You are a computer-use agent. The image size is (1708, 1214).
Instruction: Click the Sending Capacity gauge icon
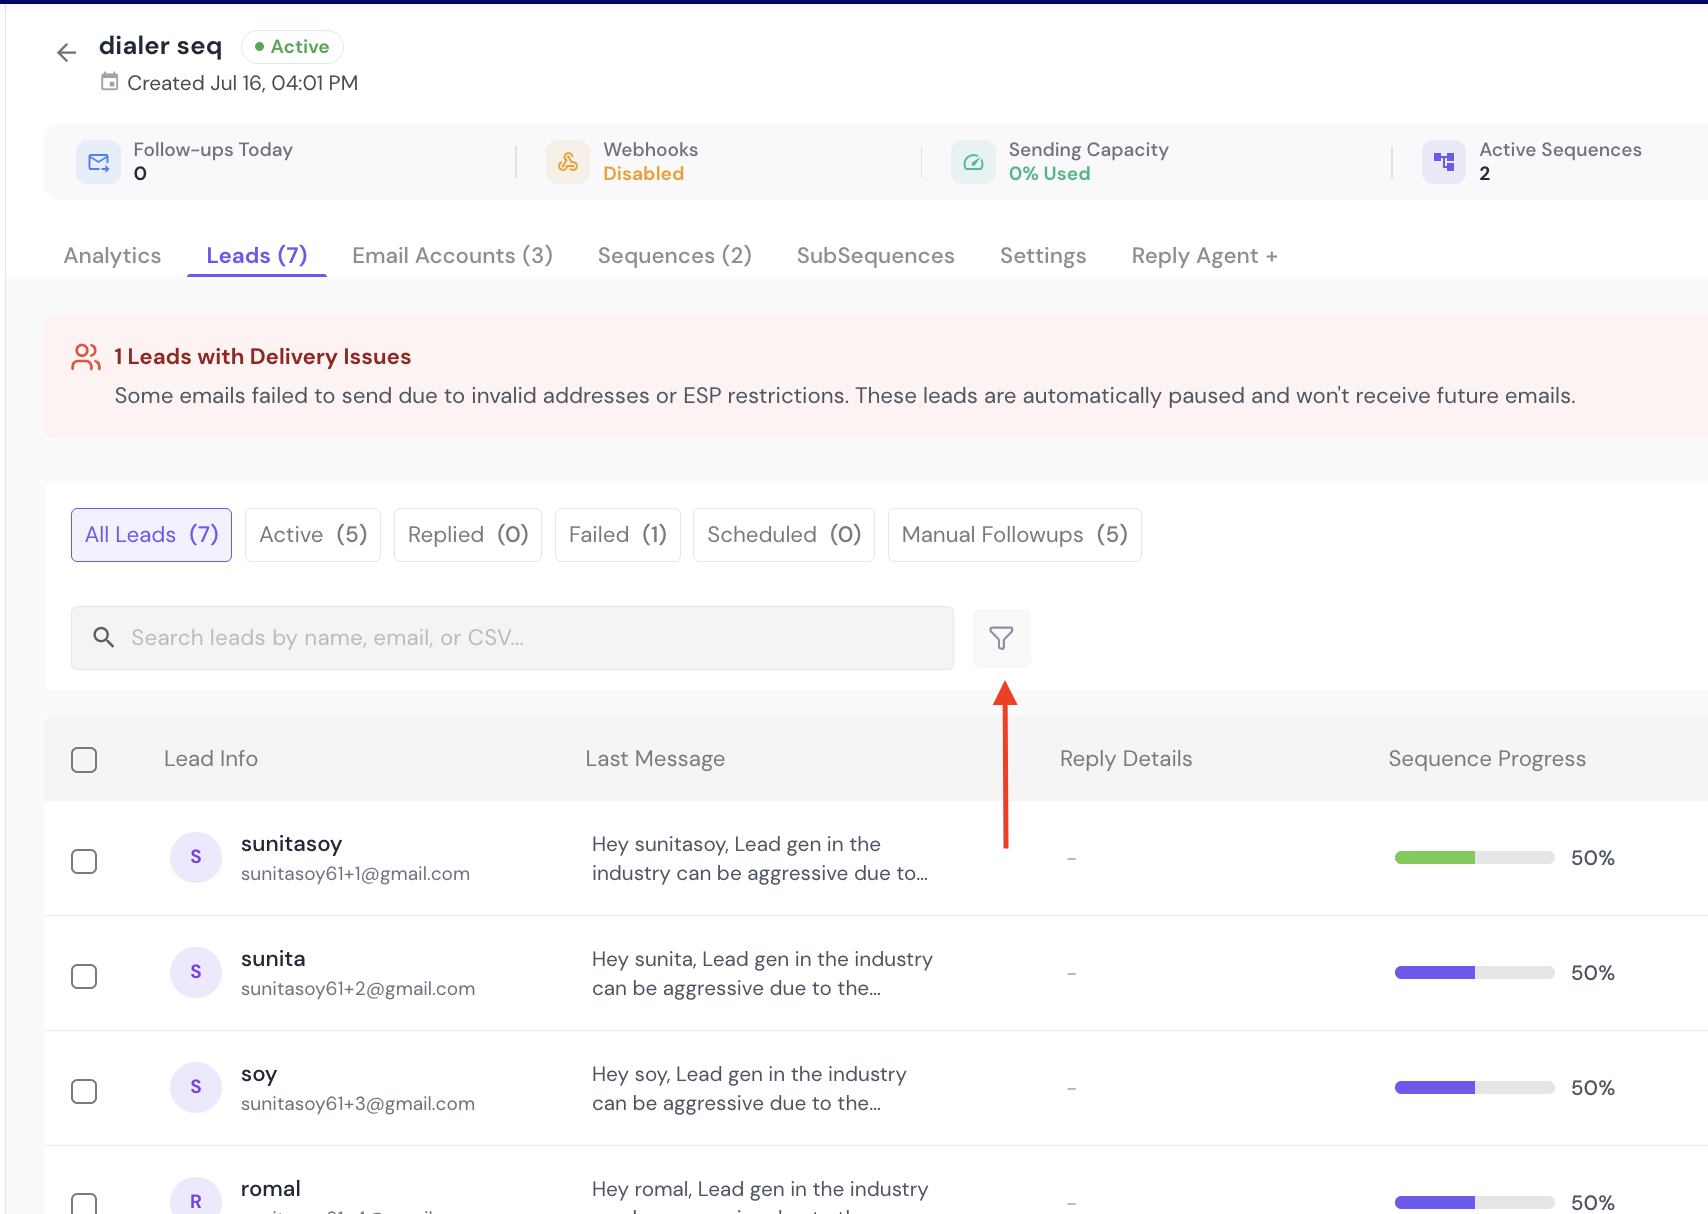tap(973, 162)
